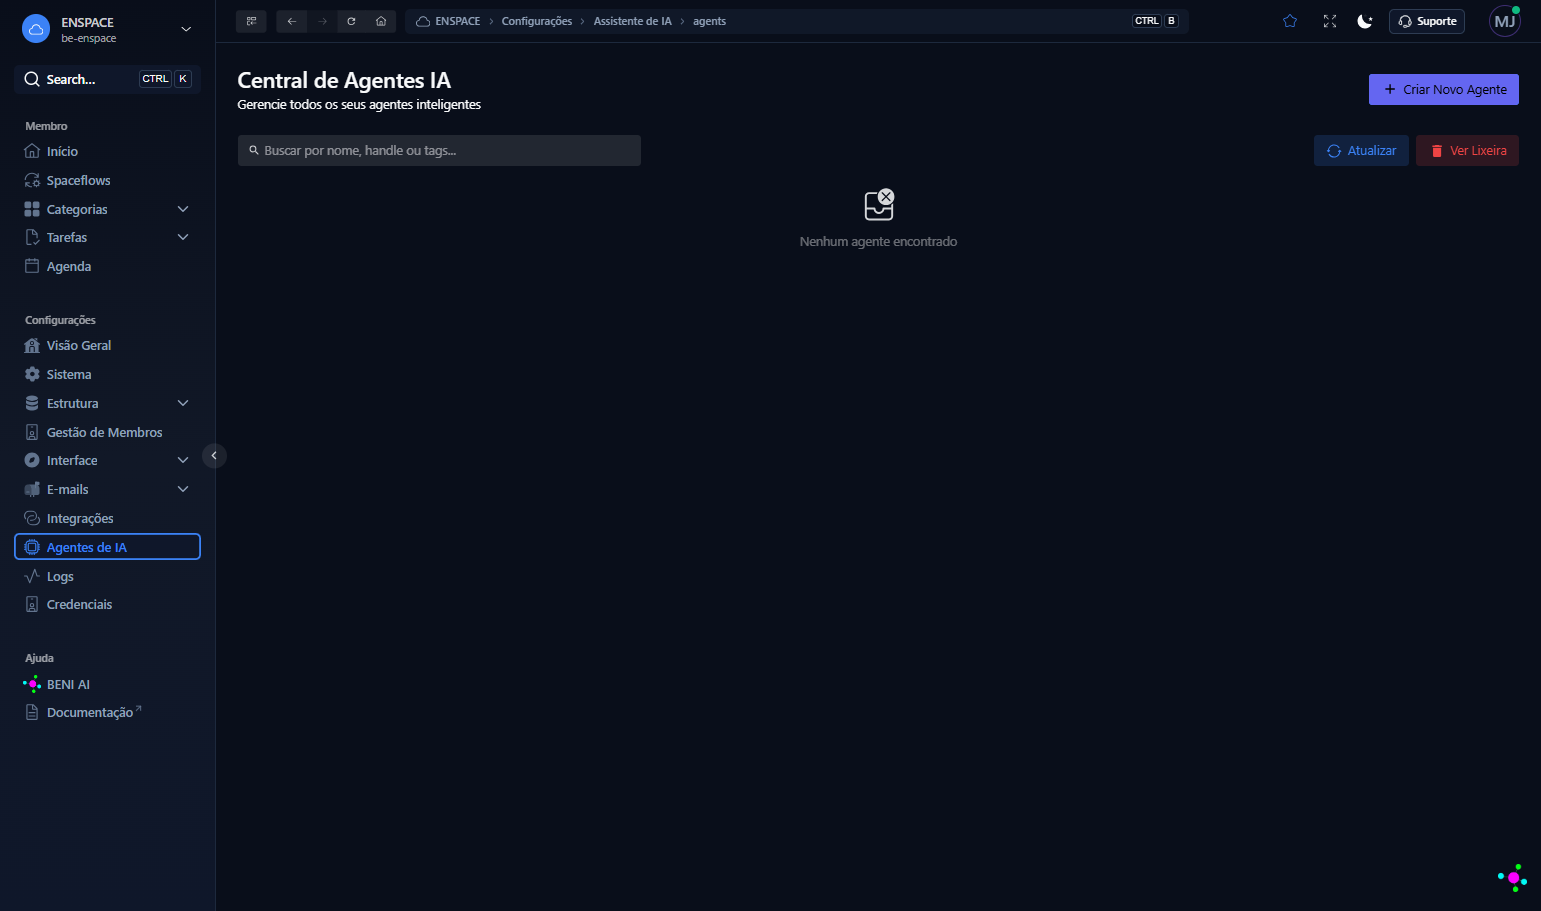Screen dimensions: 1541x911
Task: Open Início in the sidebar
Action: click(107, 151)
